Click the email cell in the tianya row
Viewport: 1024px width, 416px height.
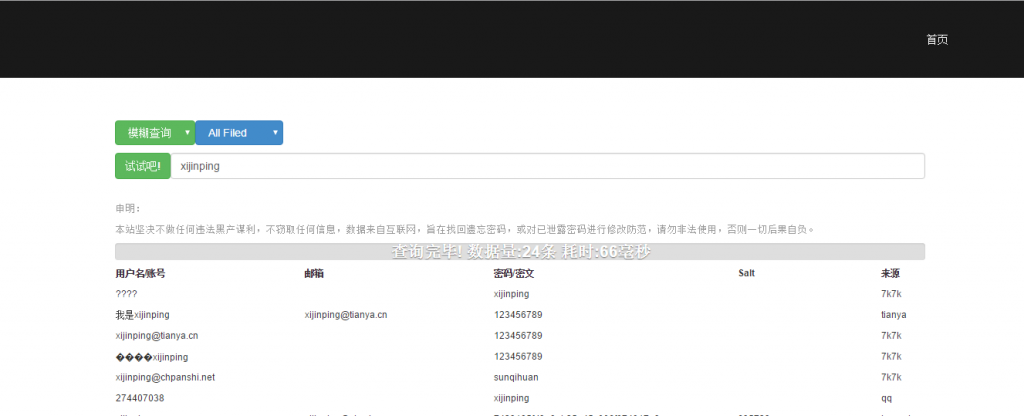tap(345, 315)
